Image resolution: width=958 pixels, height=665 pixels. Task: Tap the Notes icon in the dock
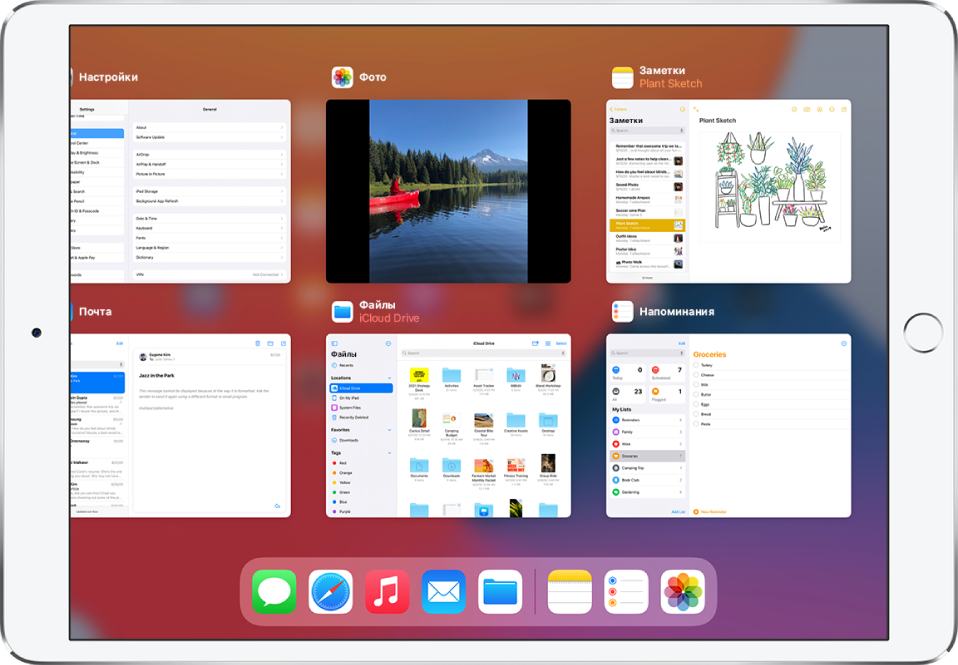point(570,591)
